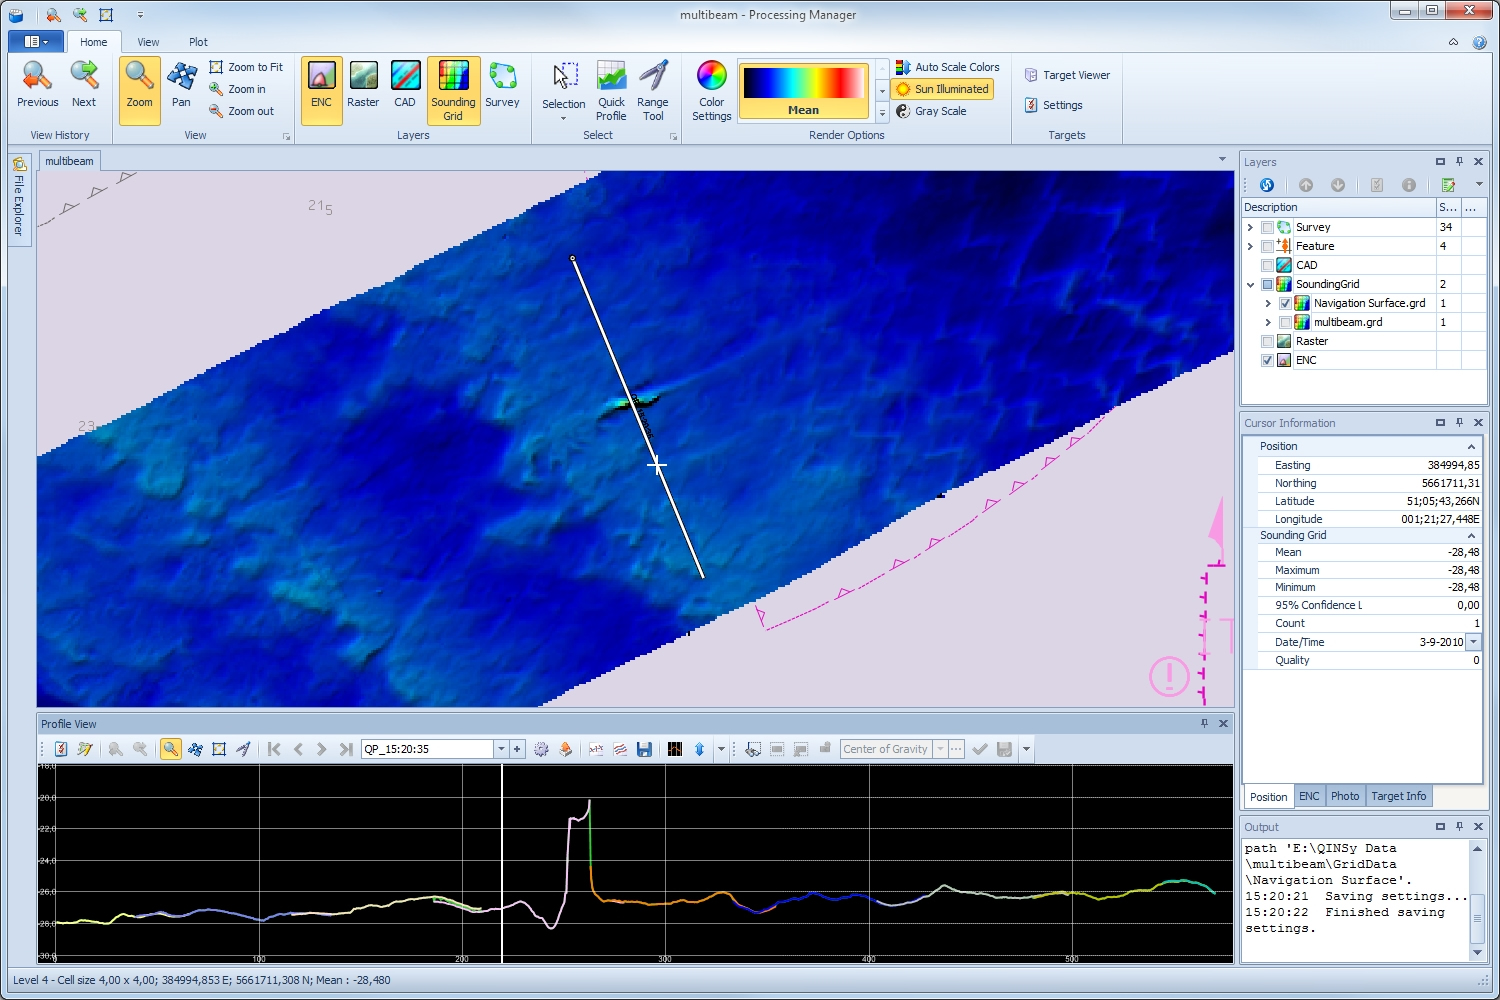Image resolution: width=1500 pixels, height=1000 pixels.
Task: Open the Target Viewer
Action: (1067, 75)
